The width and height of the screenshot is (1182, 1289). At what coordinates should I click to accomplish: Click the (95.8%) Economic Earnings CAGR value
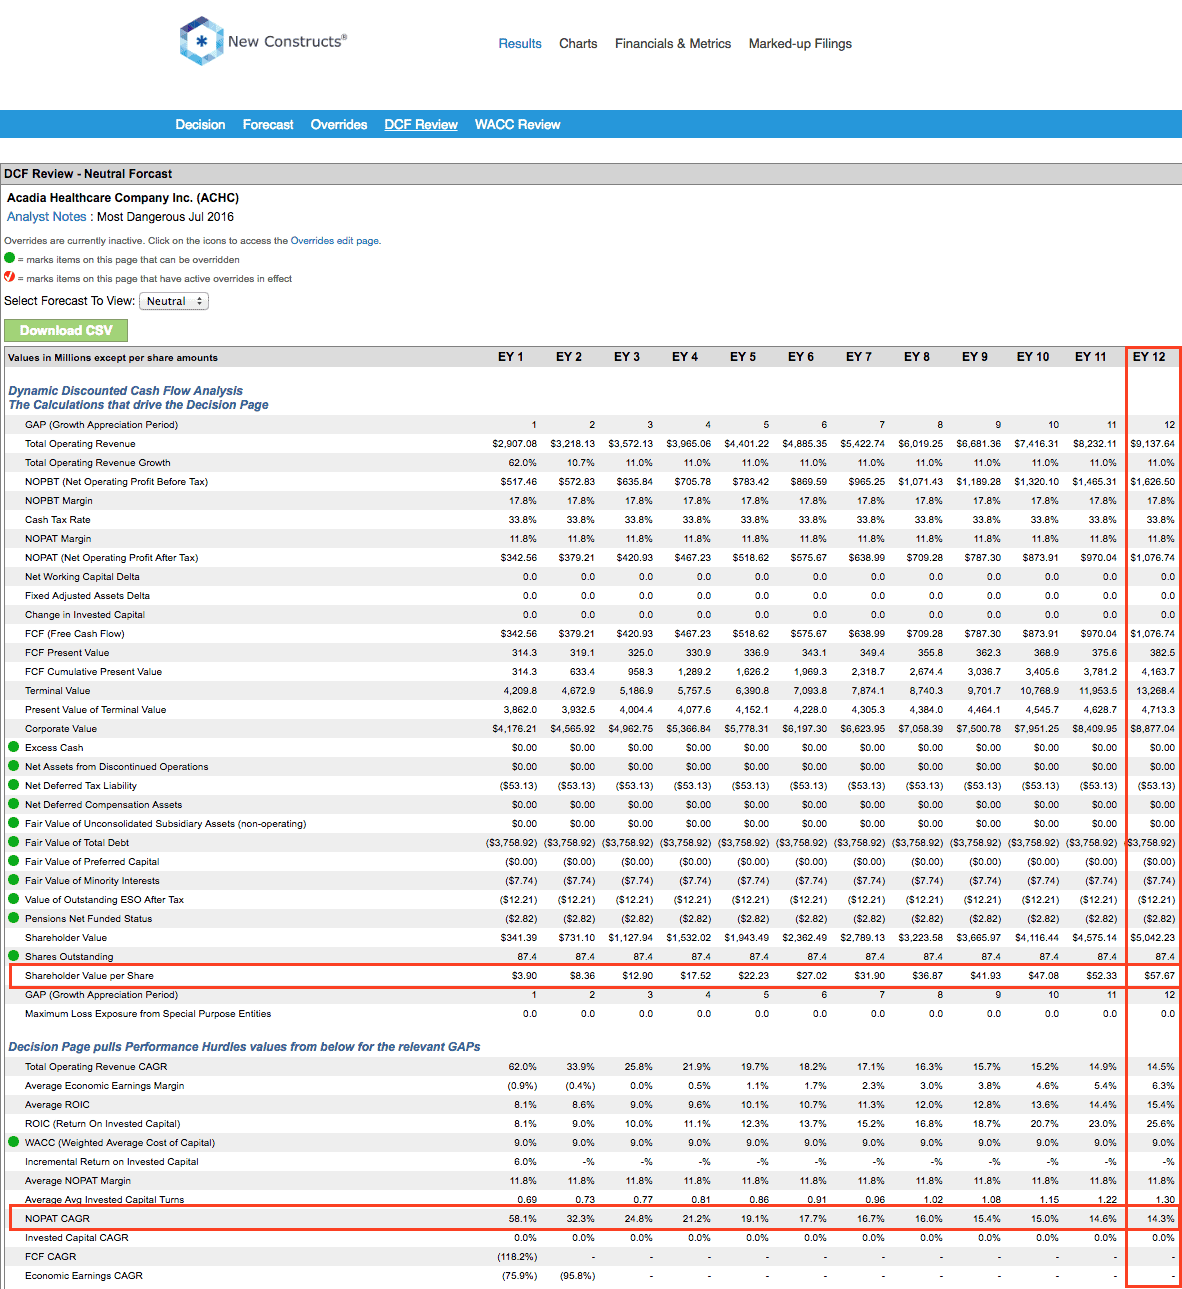pos(578,1276)
